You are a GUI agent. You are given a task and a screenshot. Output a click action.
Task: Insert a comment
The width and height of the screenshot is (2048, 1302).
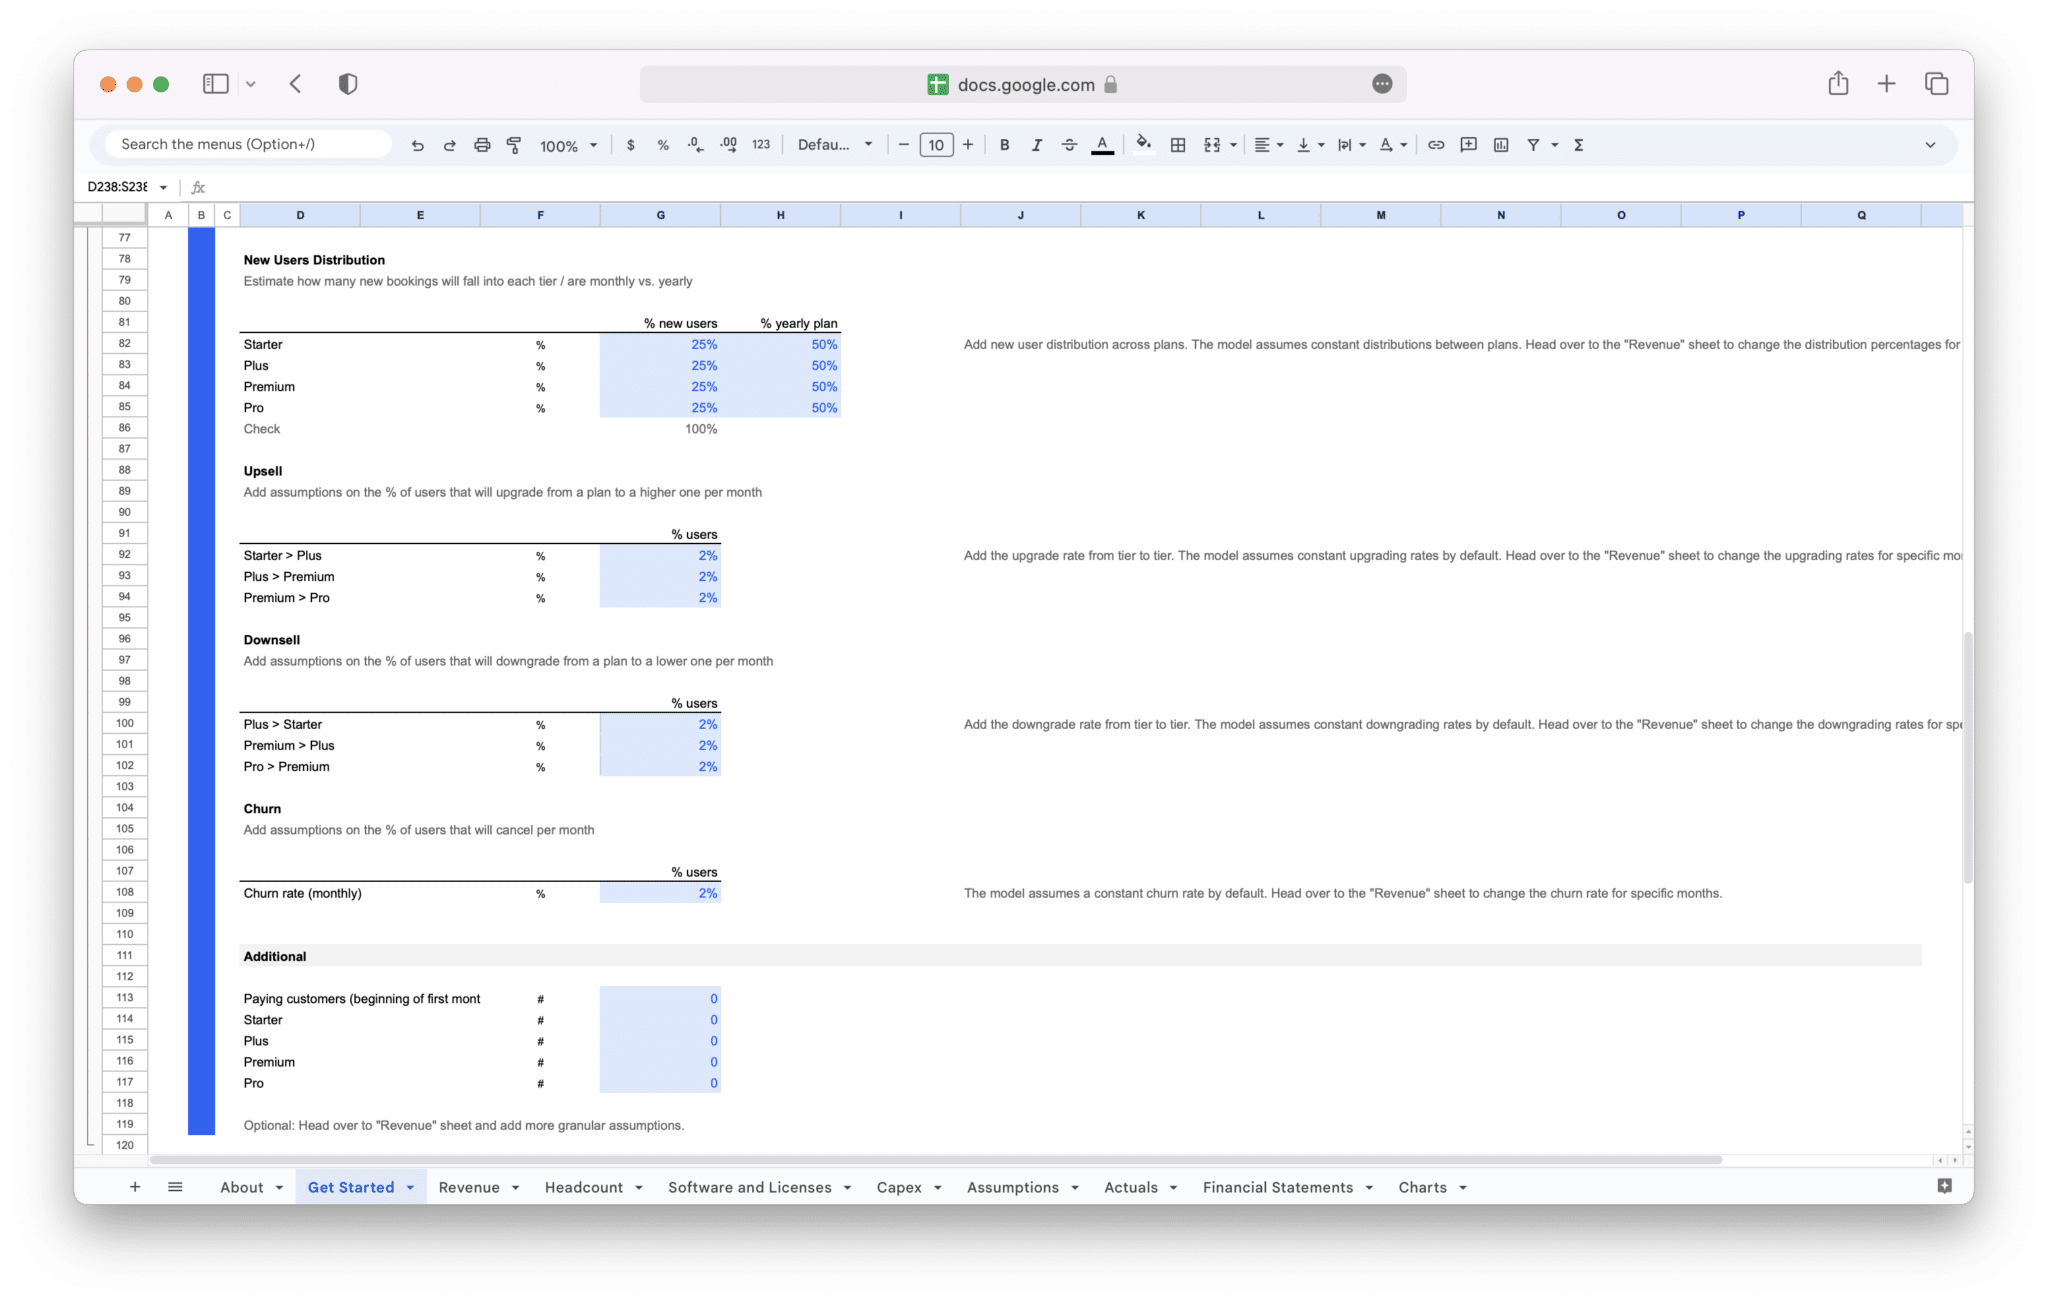click(1468, 144)
